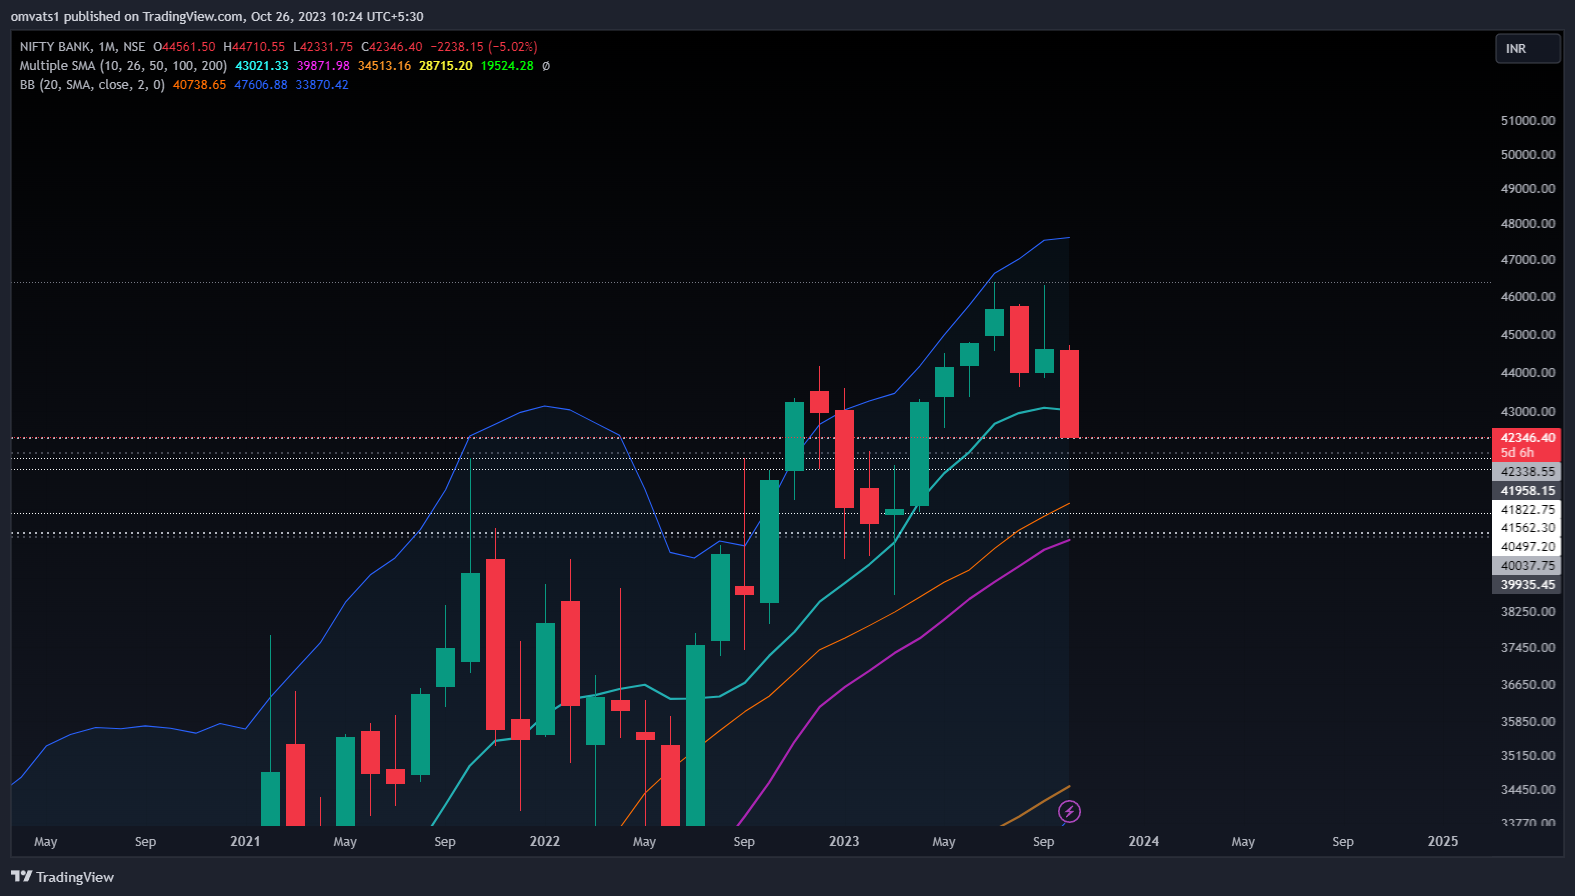Click the BB basis value 40738.65
The image size is (1575, 896).
(200, 85)
